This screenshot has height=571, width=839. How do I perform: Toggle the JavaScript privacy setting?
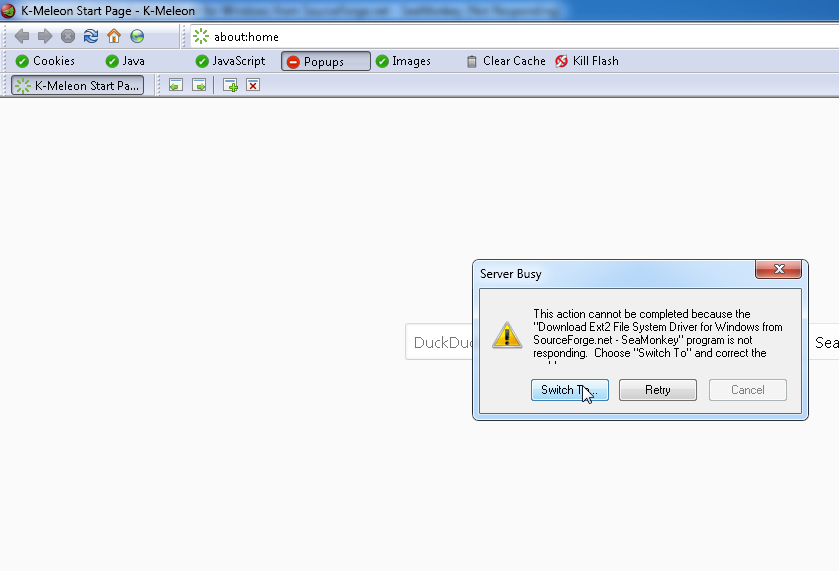[230, 61]
